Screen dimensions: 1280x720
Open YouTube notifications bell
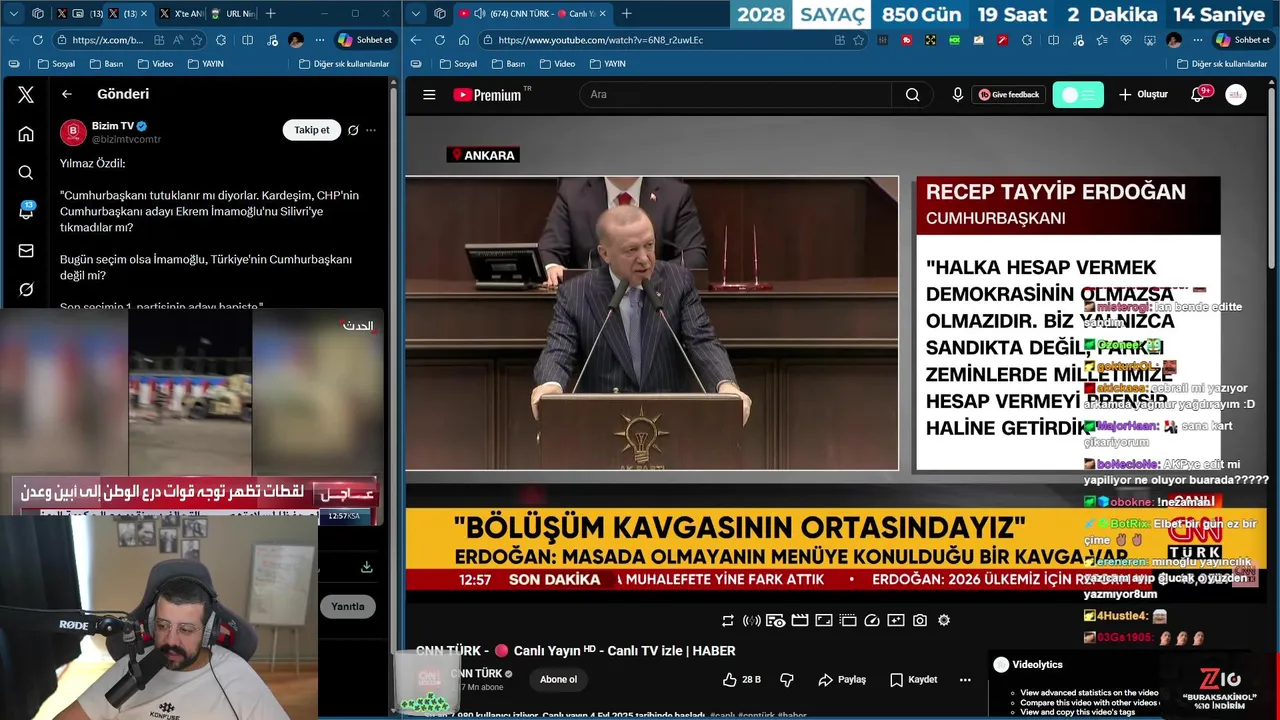1197,95
